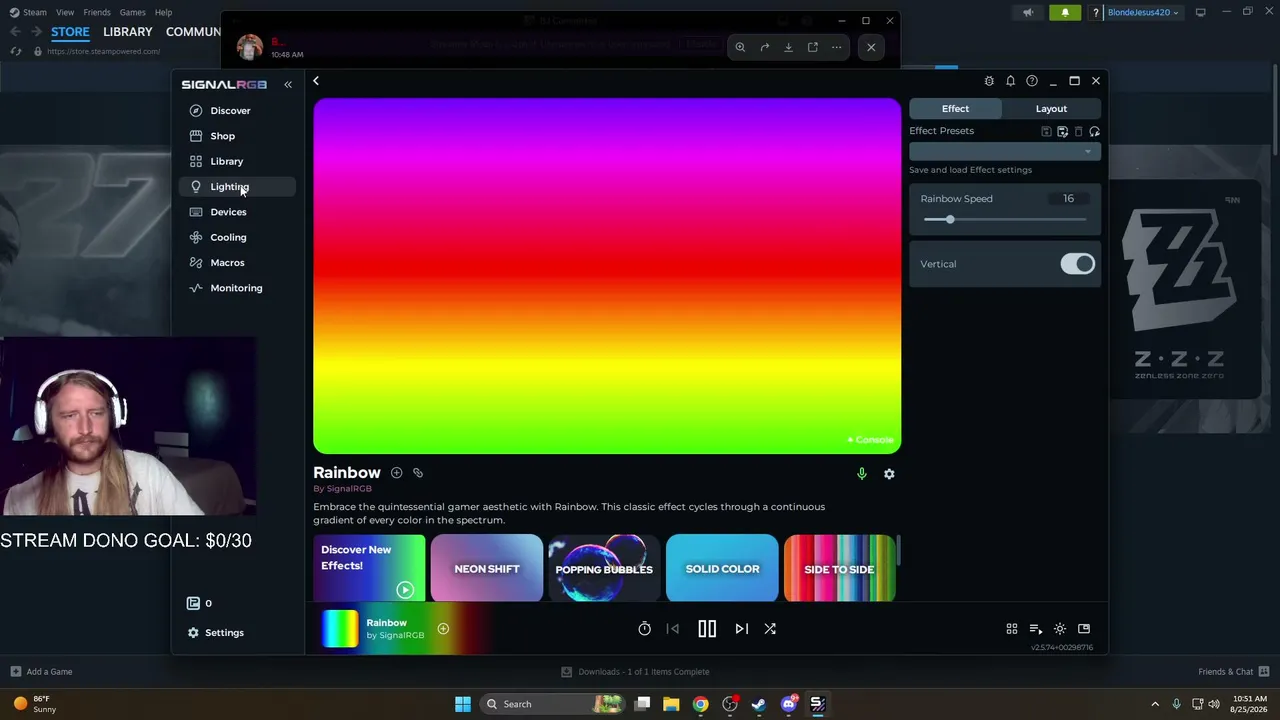Collapse the SignalRGB sidebar with double chevron

[x=288, y=85]
